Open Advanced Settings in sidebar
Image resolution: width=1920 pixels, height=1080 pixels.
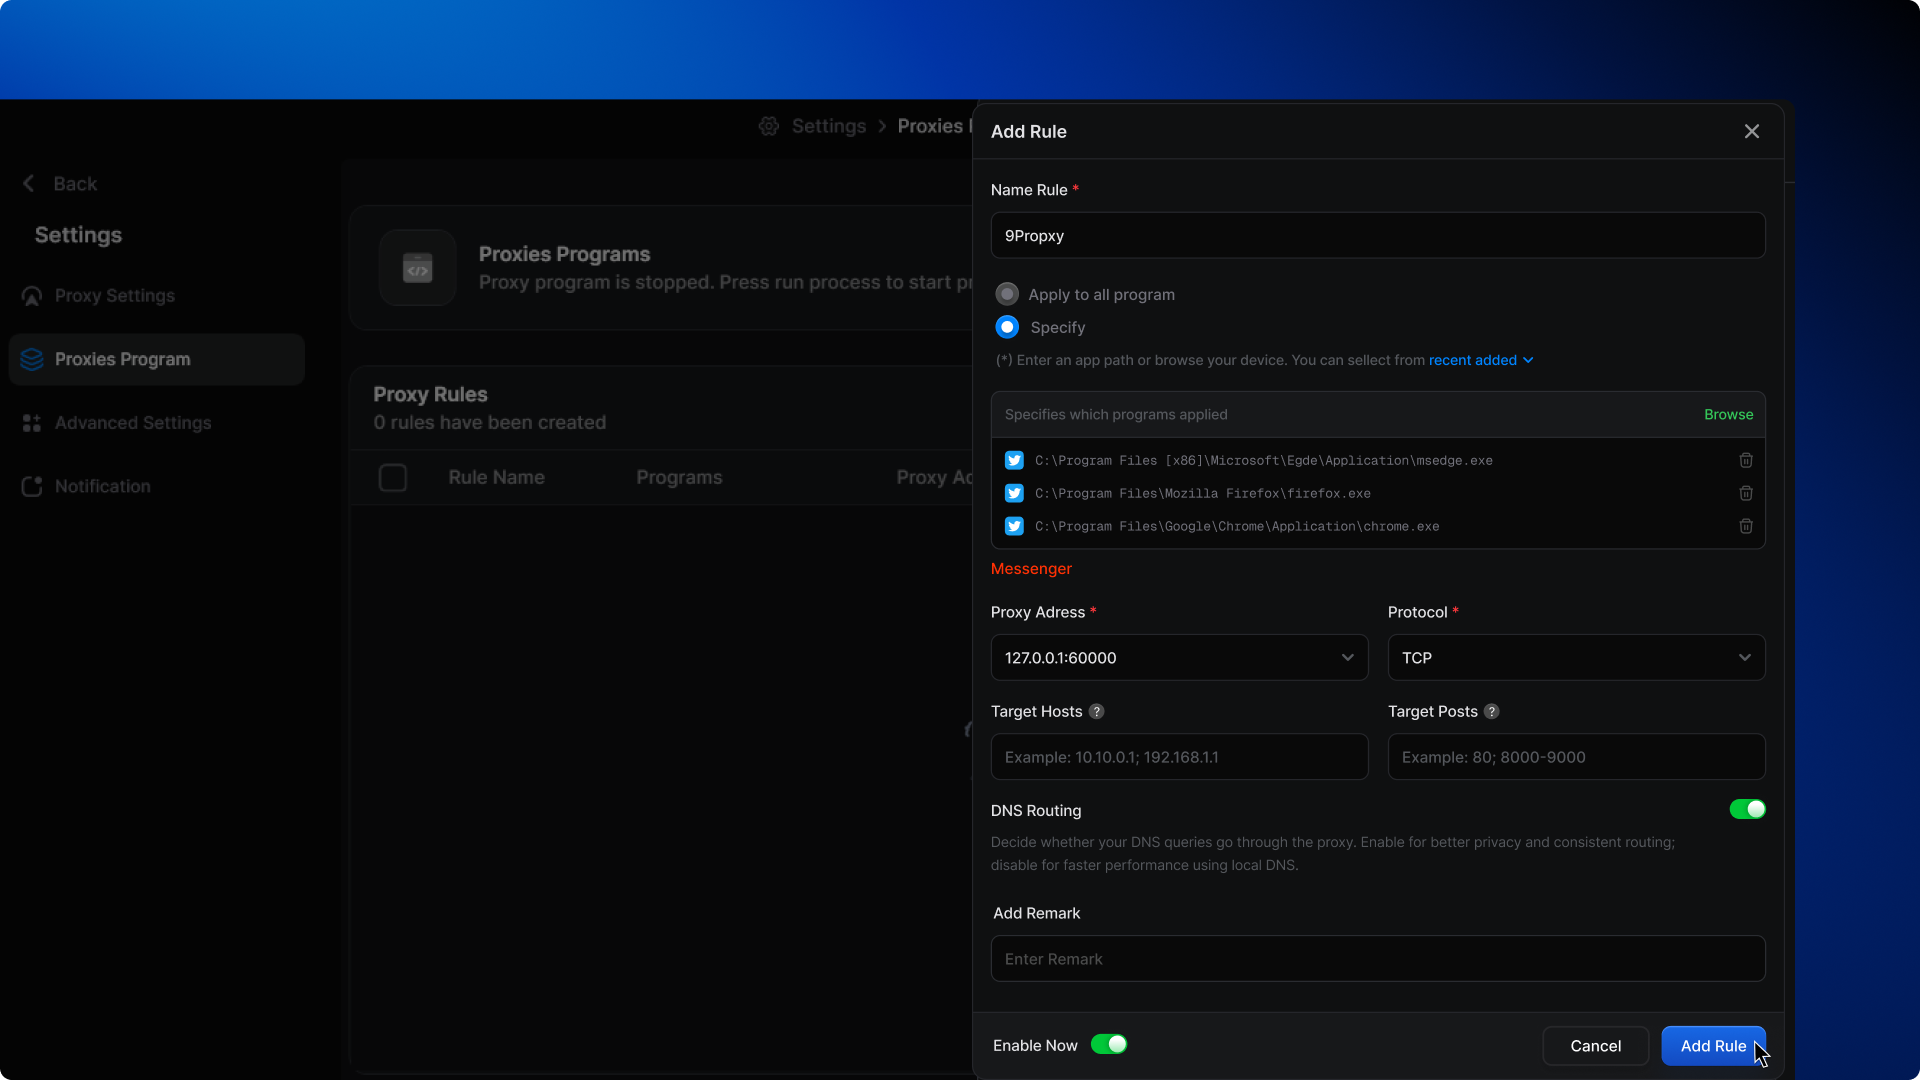coord(132,423)
